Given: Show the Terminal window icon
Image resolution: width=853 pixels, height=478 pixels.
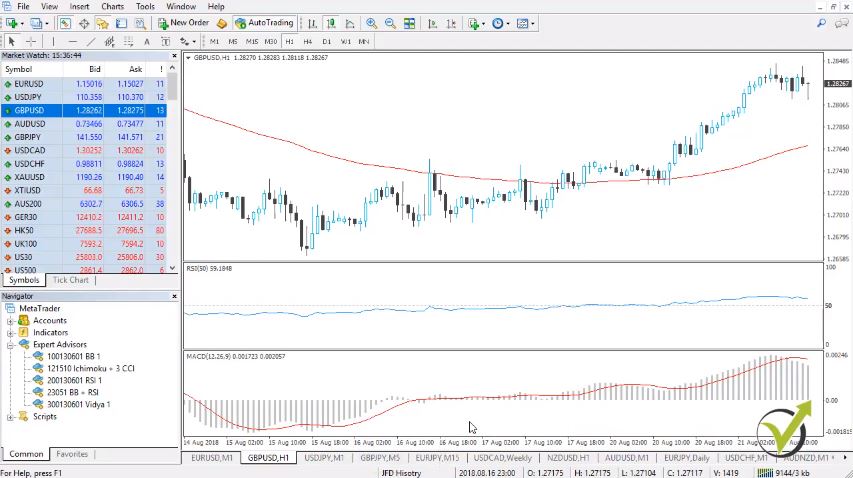Looking at the screenshot, I should tap(121, 23).
